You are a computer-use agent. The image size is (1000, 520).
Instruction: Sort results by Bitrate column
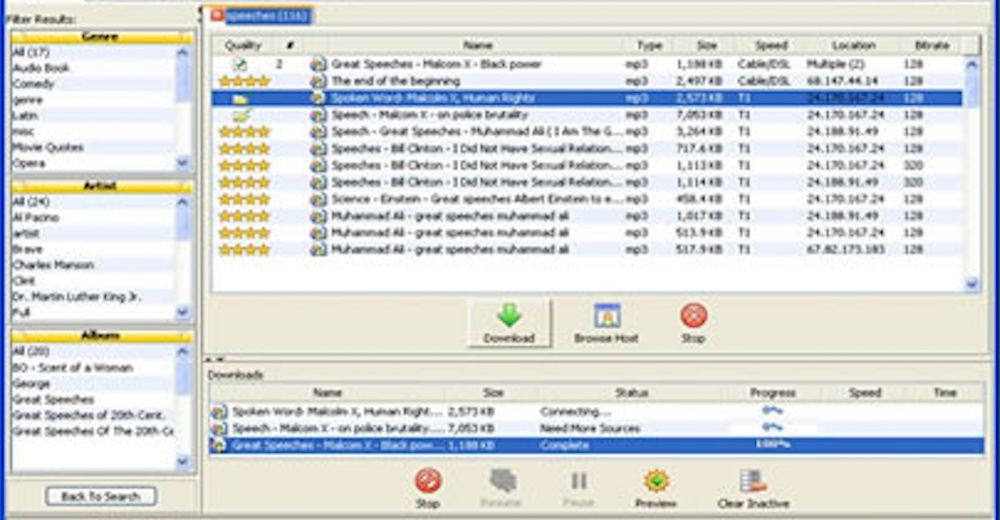(932, 45)
